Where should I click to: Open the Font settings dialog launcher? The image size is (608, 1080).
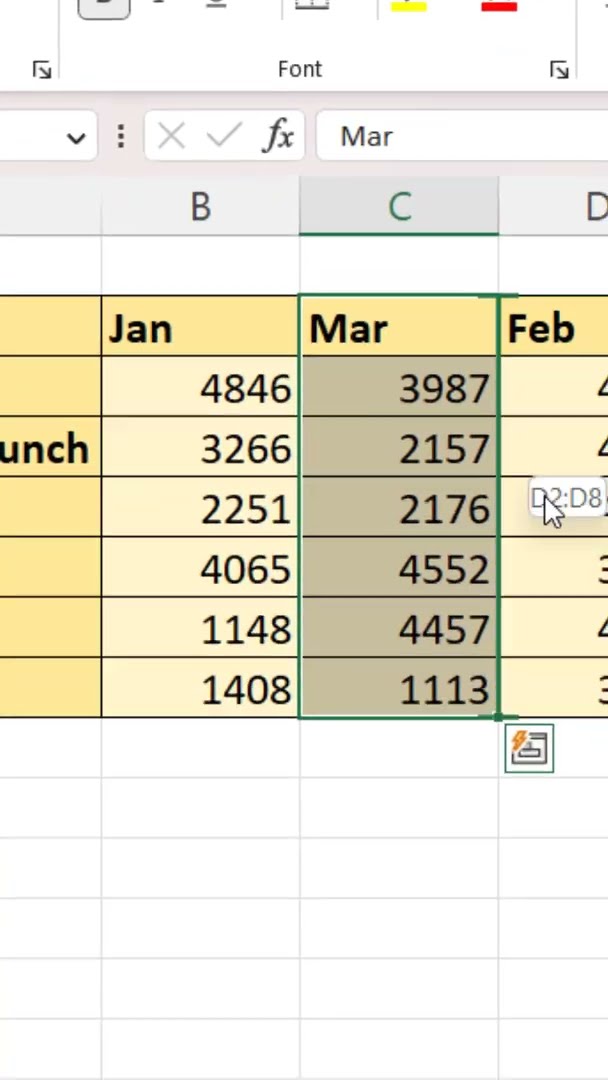click(558, 69)
